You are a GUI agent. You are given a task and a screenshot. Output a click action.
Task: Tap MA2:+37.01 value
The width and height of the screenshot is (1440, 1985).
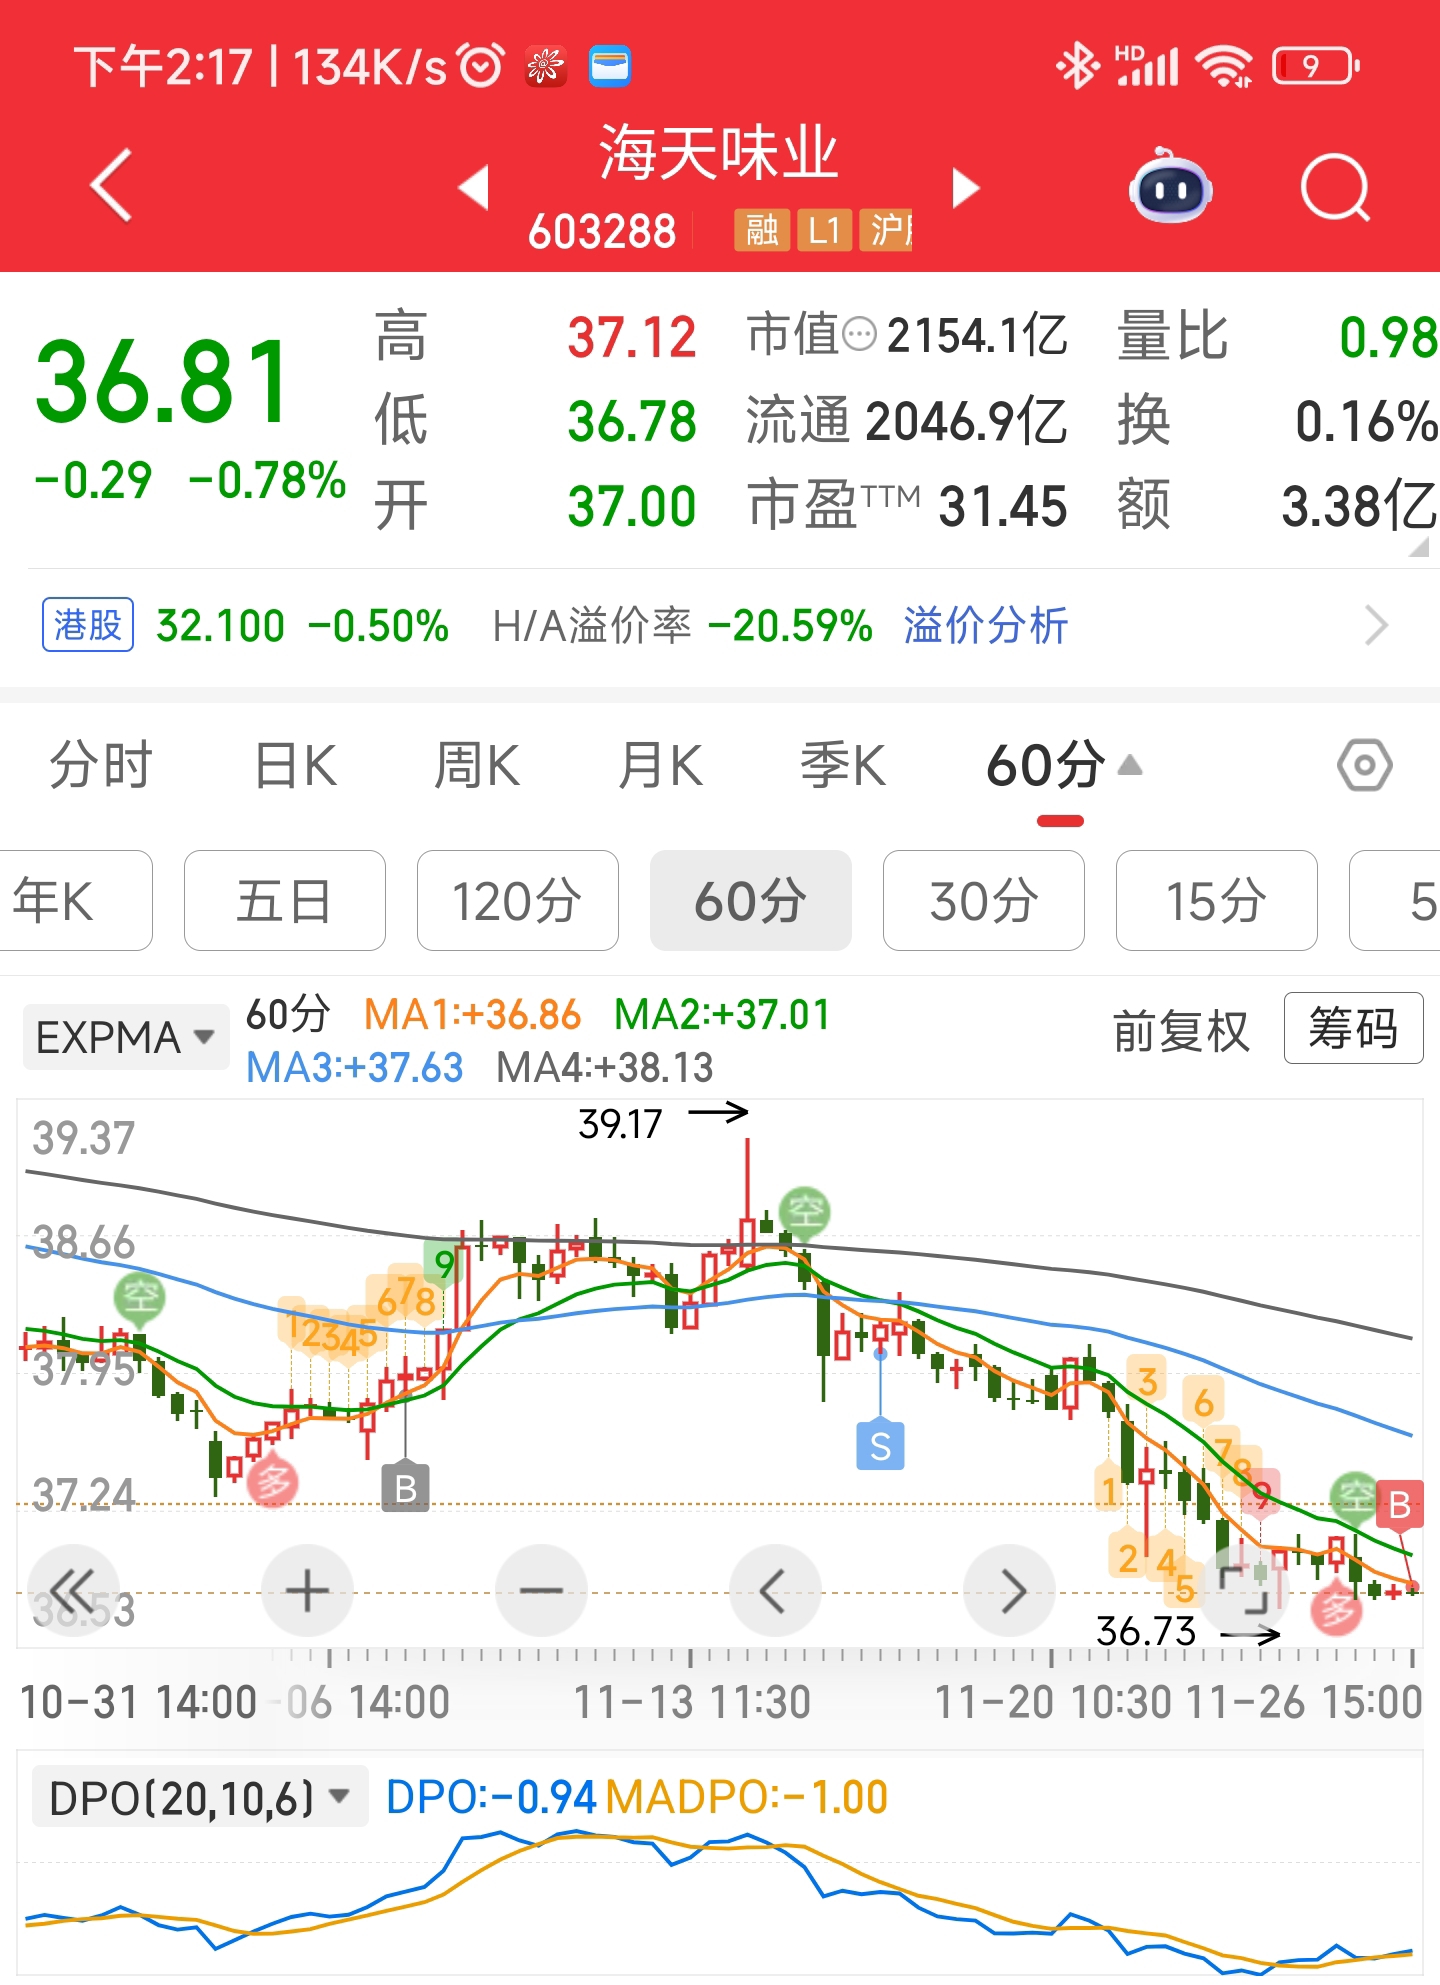(721, 1015)
